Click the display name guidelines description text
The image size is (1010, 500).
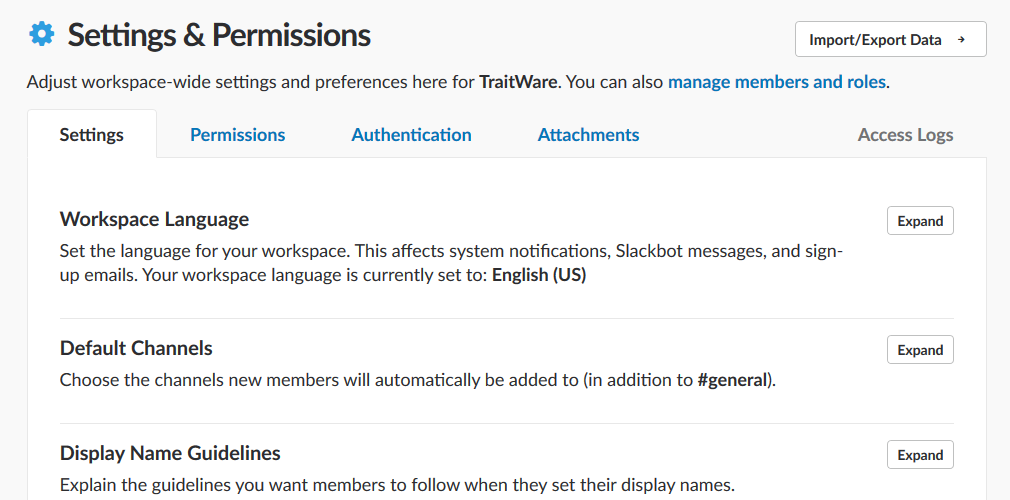pyautogui.click(x=397, y=485)
